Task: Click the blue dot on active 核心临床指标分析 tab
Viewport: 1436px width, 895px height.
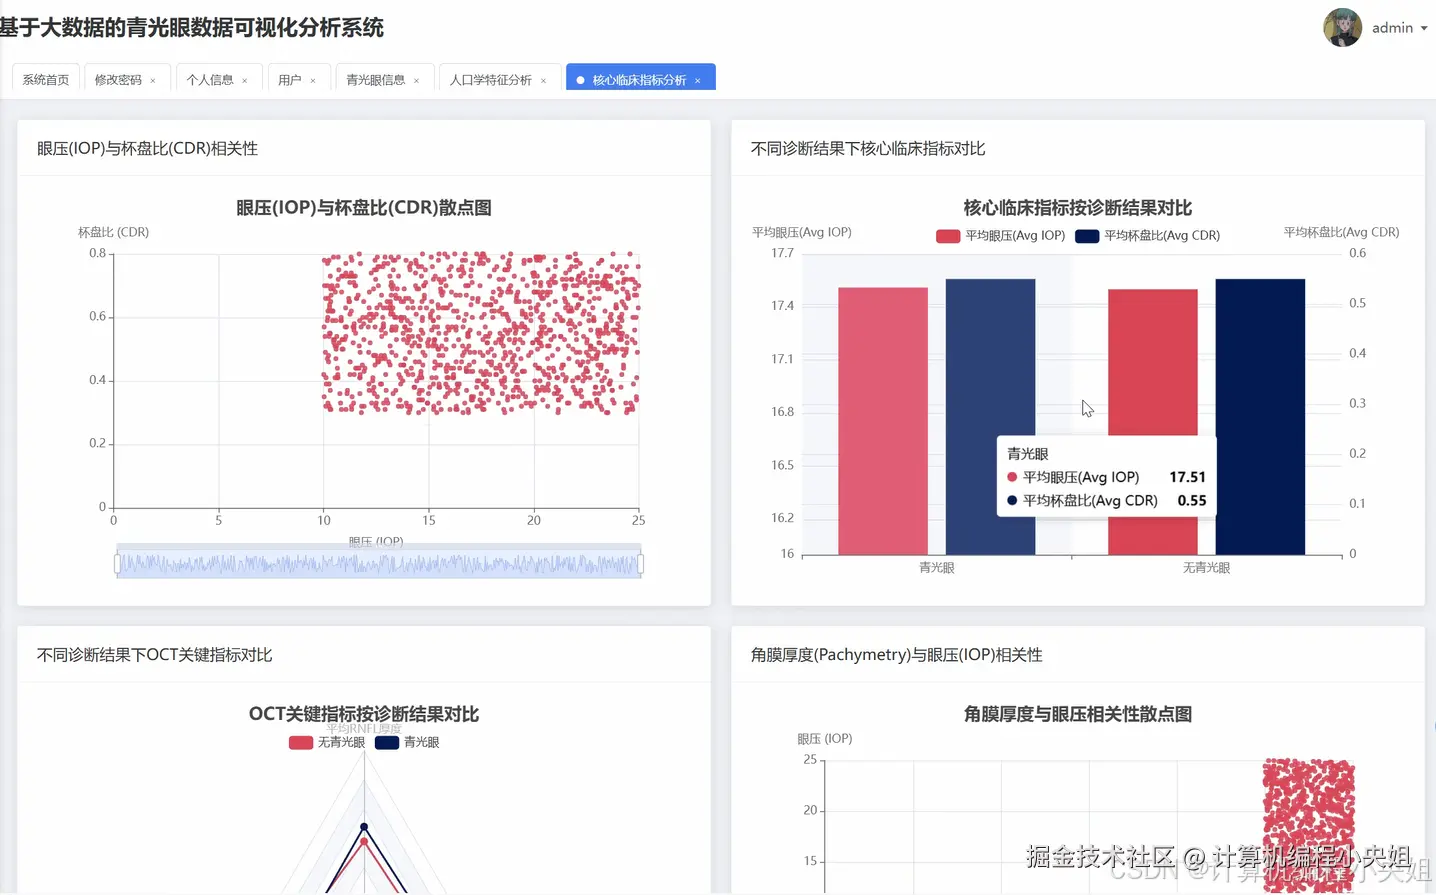Action: tap(581, 80)
